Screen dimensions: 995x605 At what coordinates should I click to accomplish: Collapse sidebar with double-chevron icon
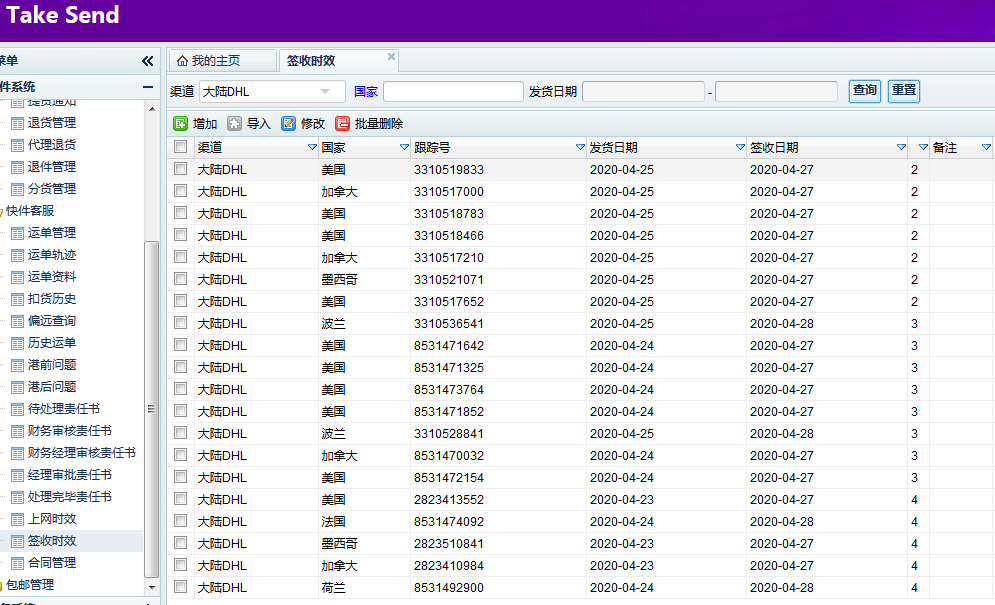tap(148, 61)
